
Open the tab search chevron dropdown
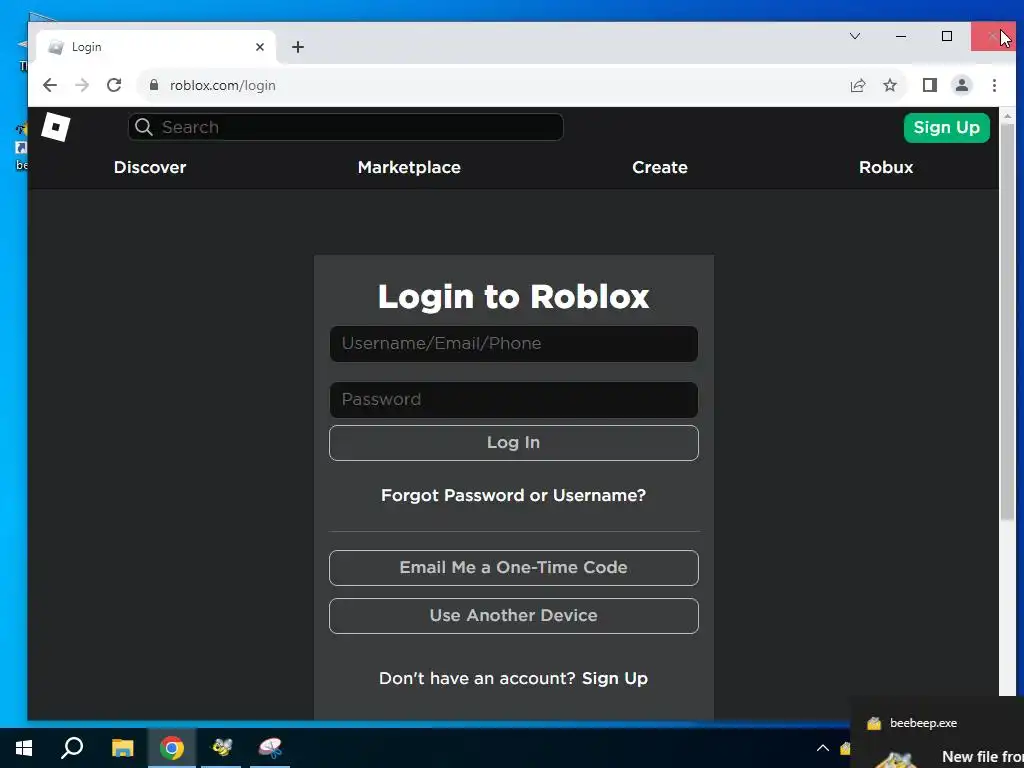855,37
